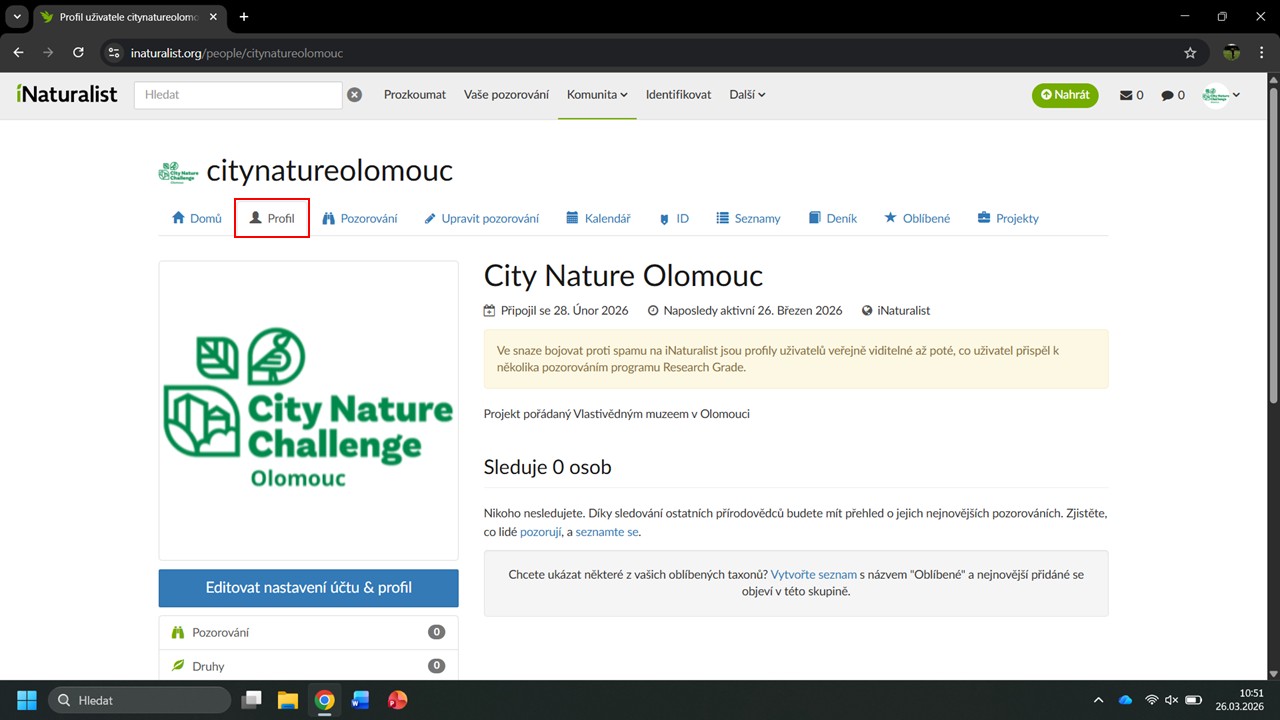Open messages envelope icon in header
This screenshot has width=1280, height=720.
click(x=1131, y=95)
